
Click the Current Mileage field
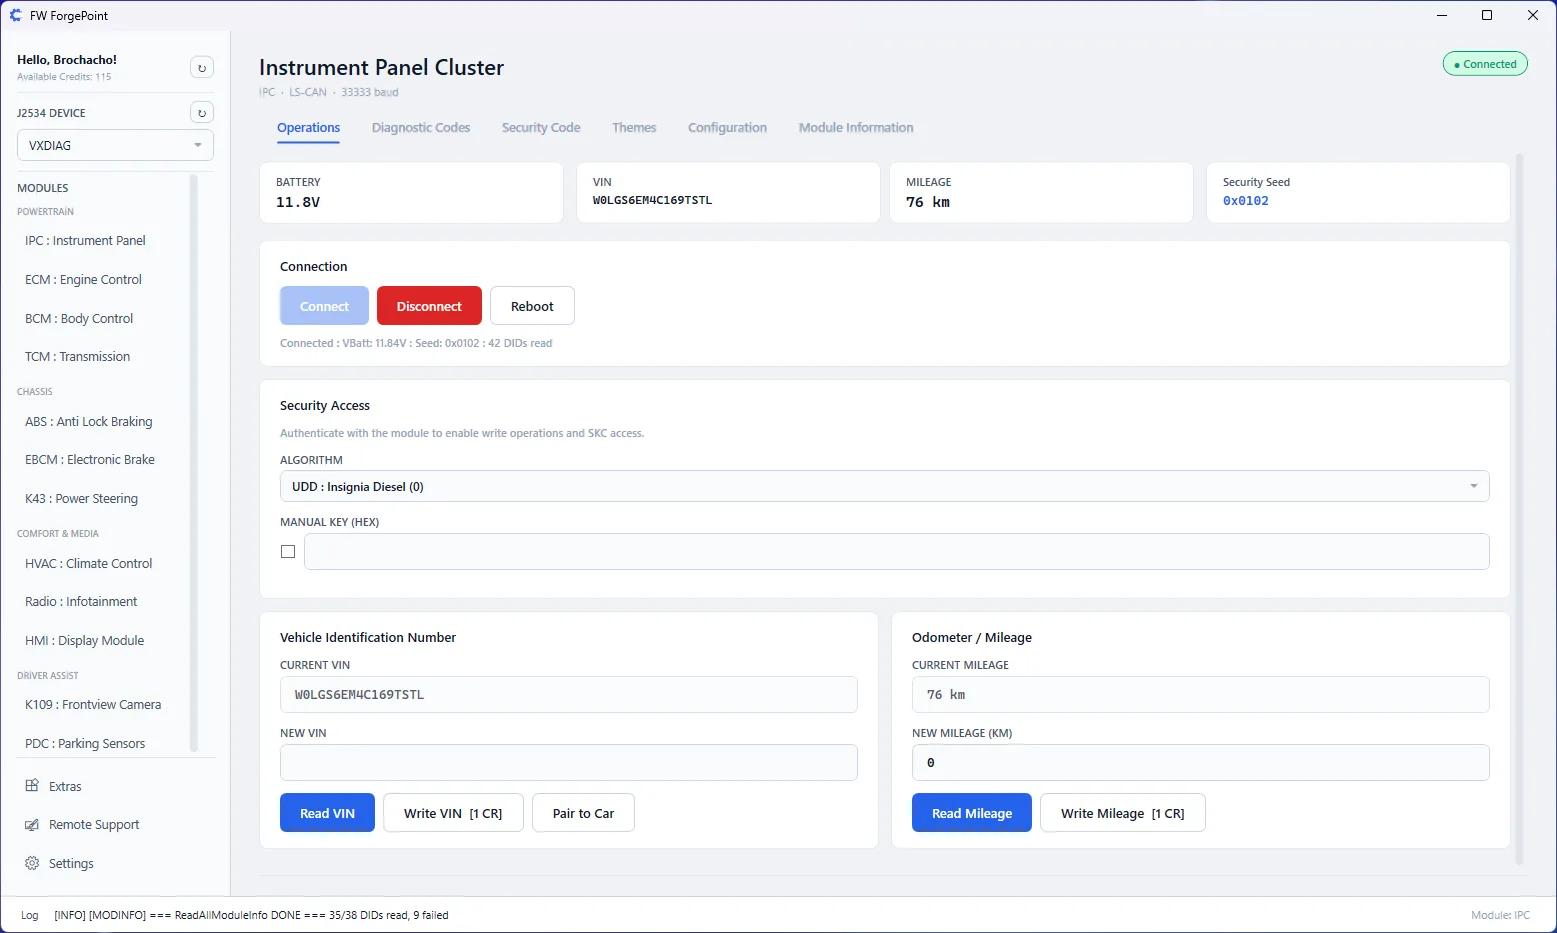1200,695
